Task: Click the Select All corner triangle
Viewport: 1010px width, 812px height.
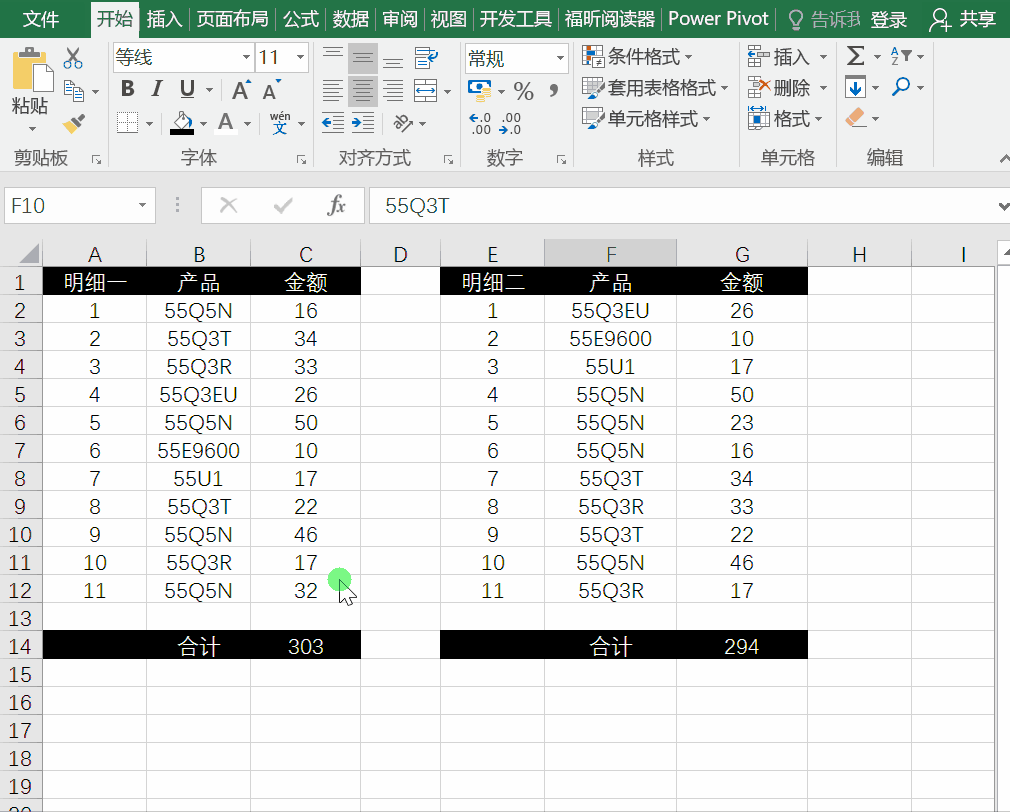Action: click(x=28, y=253)
